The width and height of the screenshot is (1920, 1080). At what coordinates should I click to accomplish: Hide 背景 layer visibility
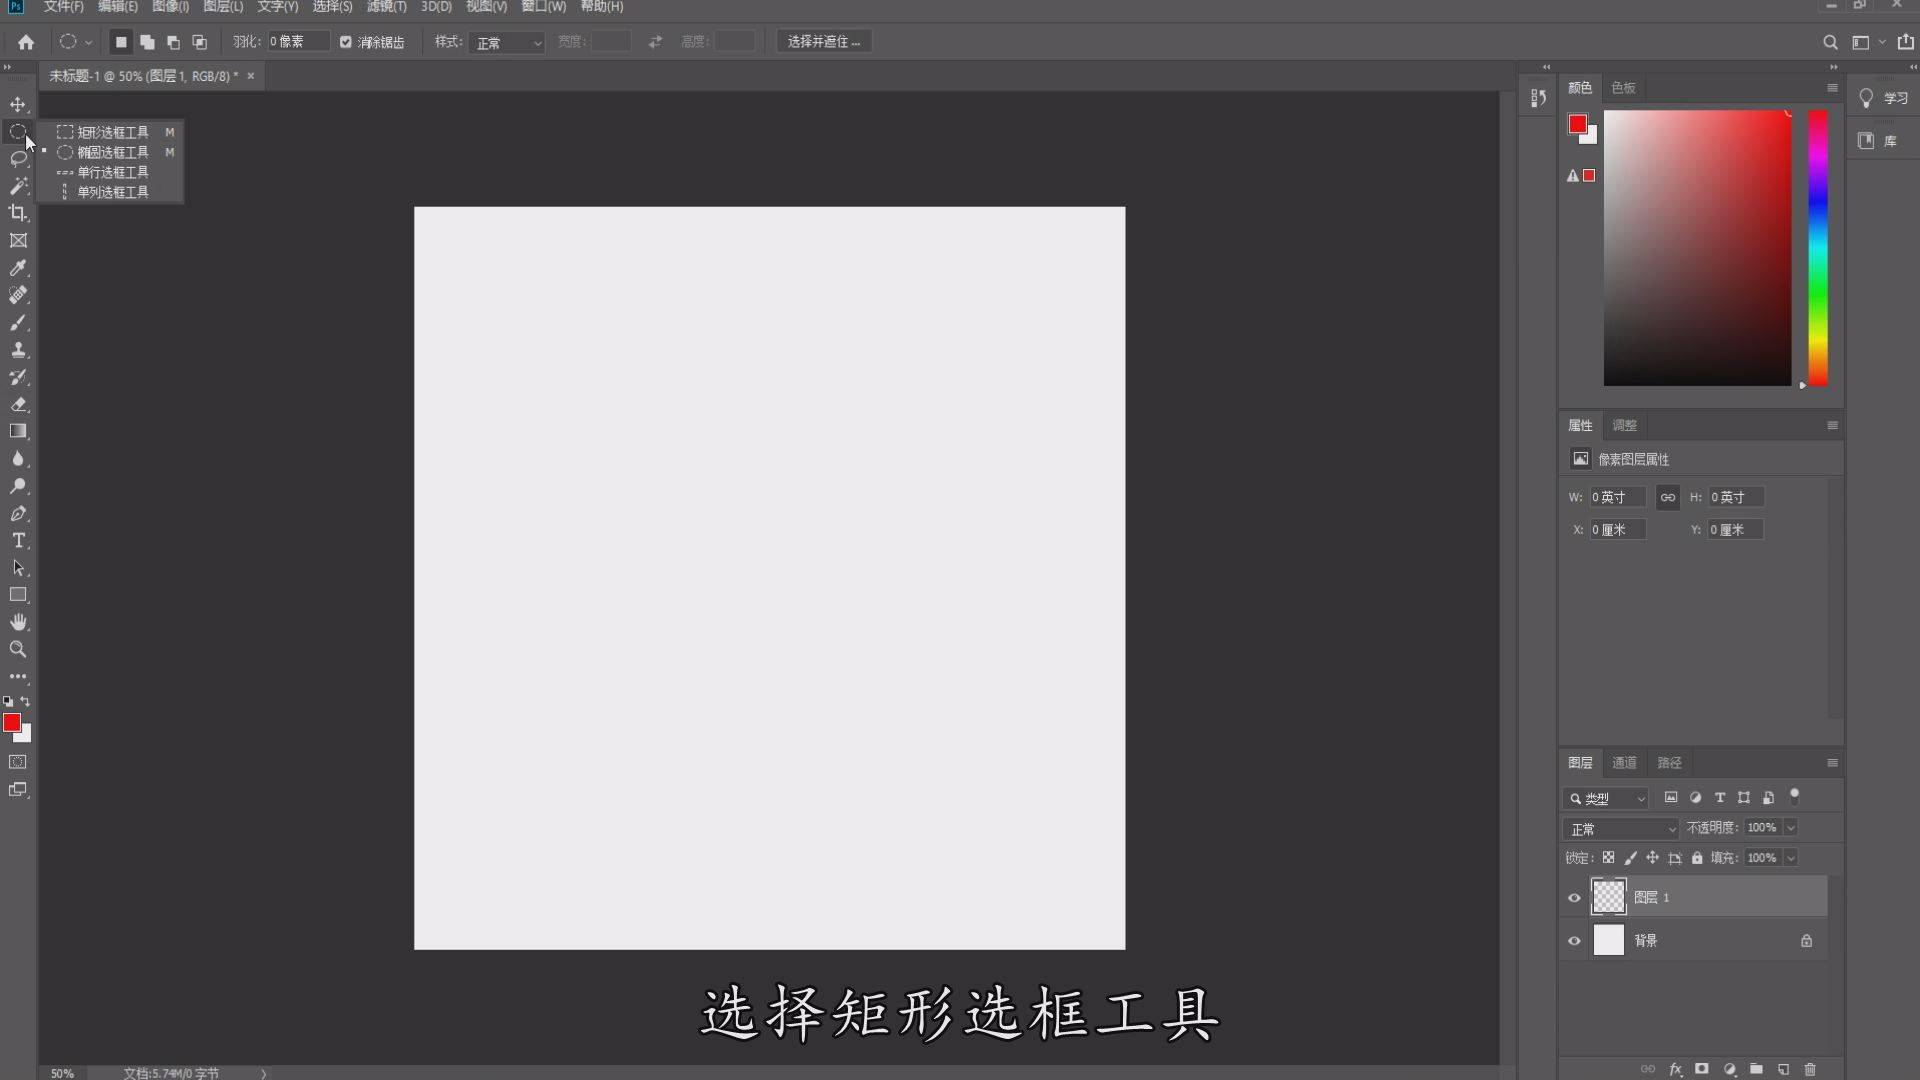pyautogui.click(x=1574, y=941)
